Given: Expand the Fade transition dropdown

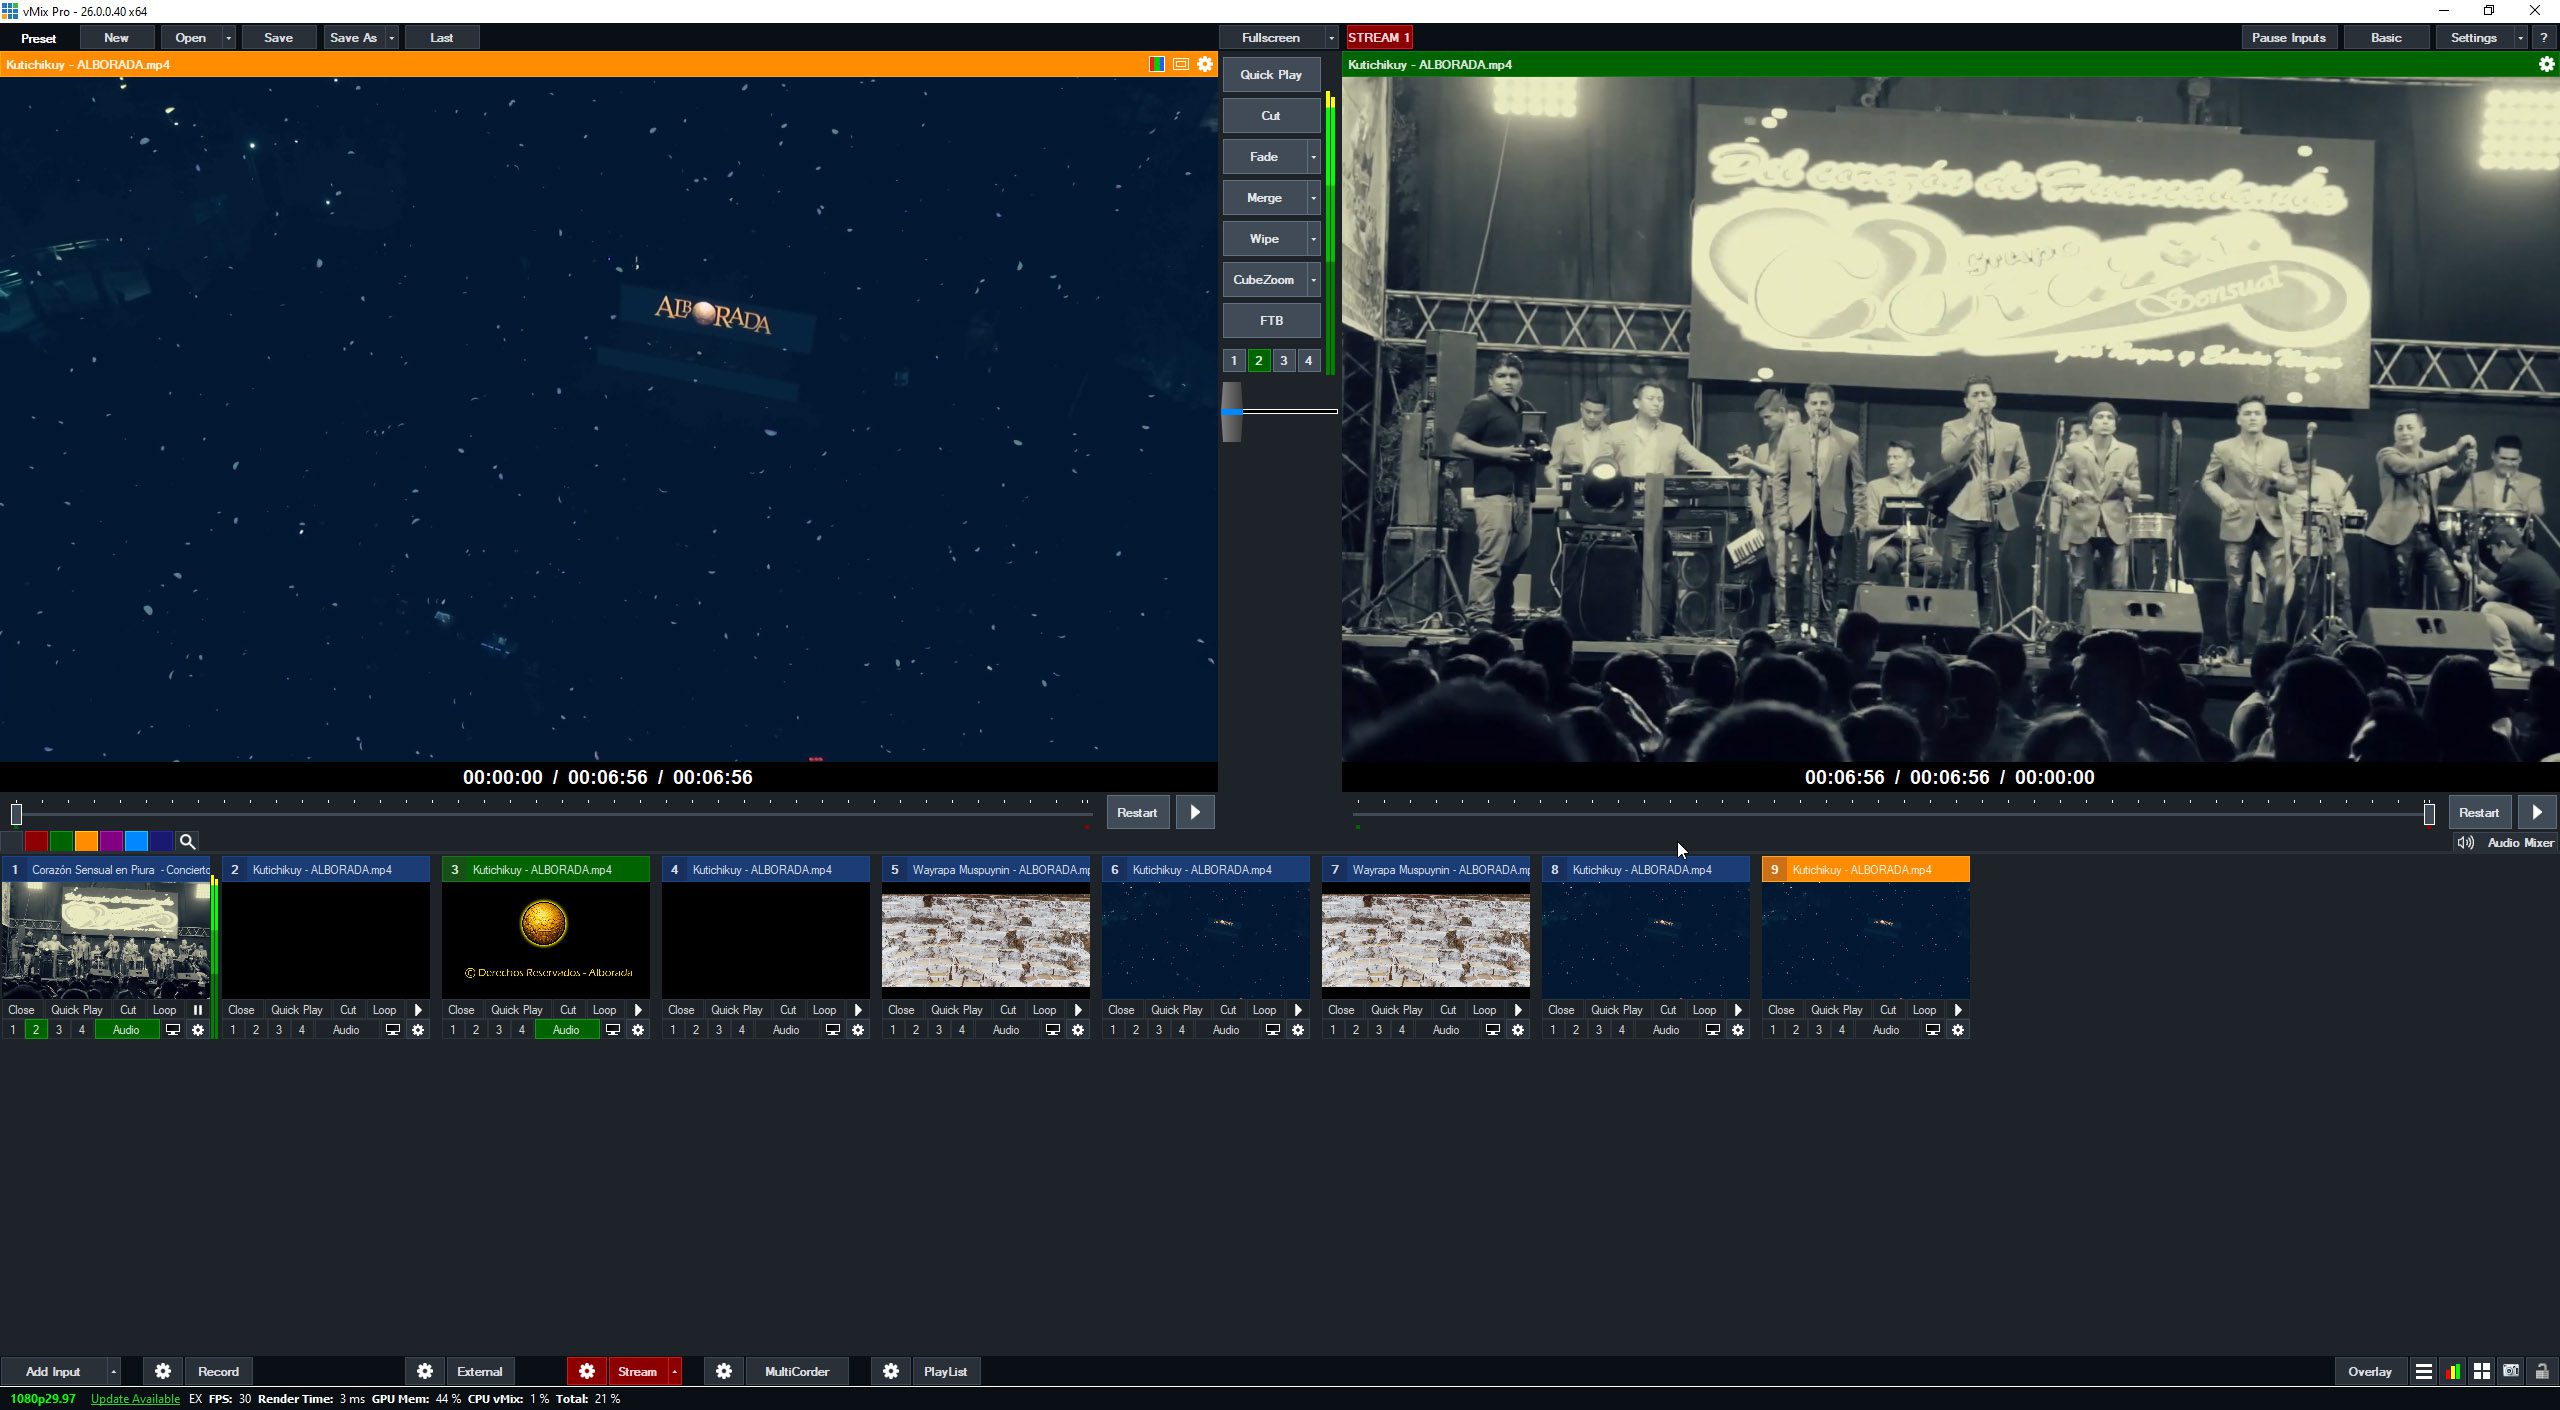Looking at the screenshot, I should pos(1313,157).
